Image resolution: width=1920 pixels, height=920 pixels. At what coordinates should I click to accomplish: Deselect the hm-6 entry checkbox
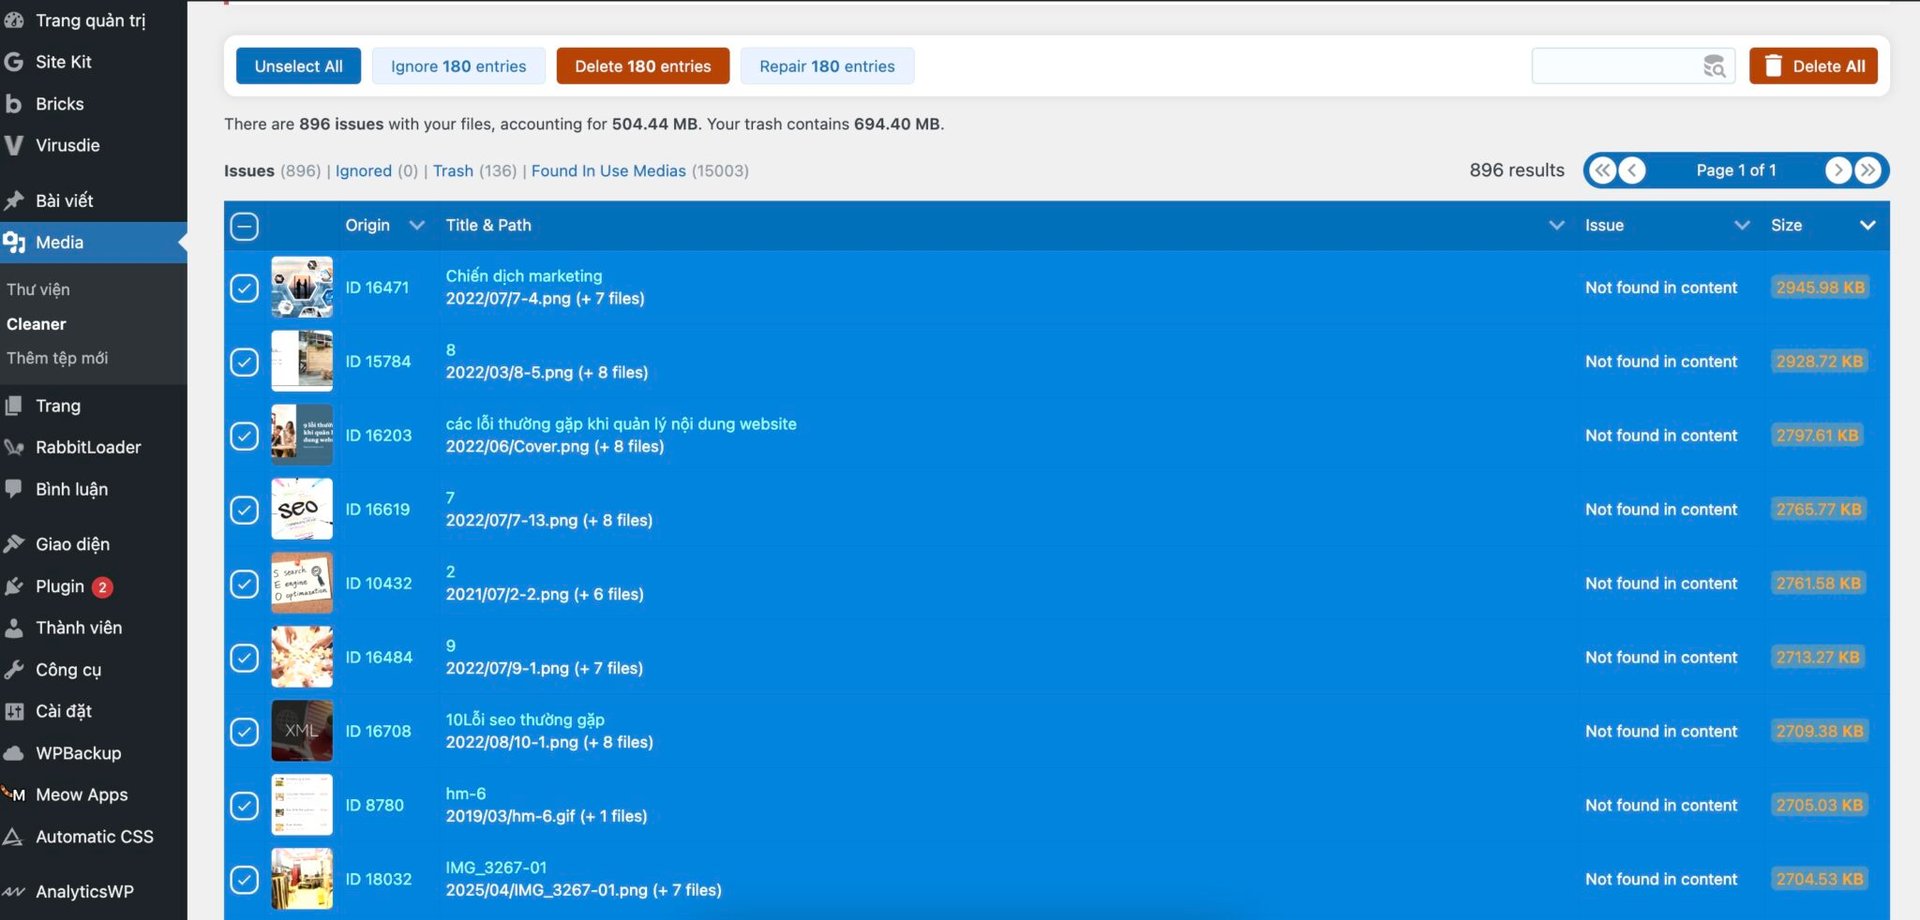(244, 805)
